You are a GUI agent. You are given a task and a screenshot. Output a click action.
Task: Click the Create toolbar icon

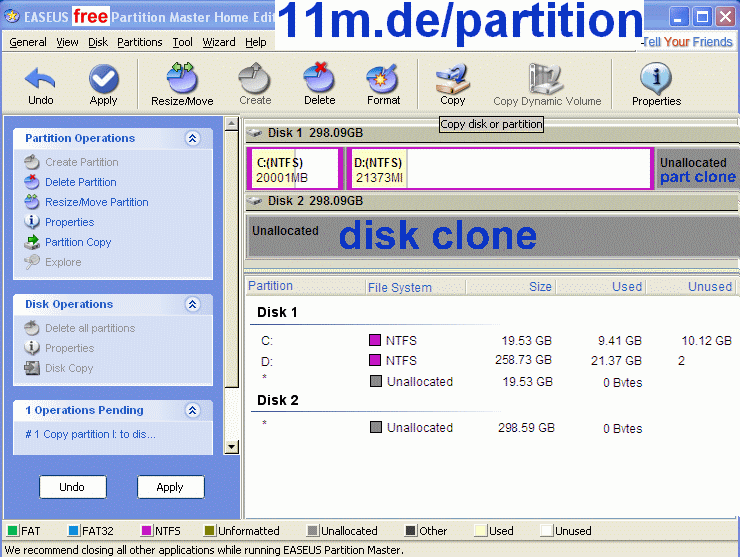click(255, 77)
